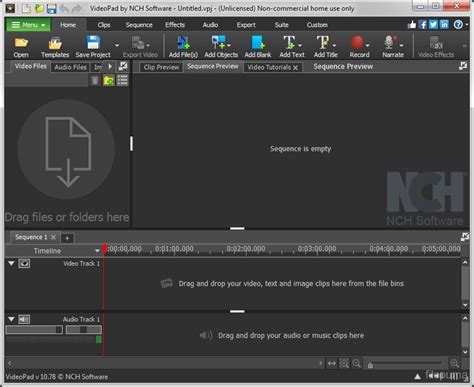This screenshot has width=474, height=387.
Task: Switch to the Clips ribbon tab
Action: (x=104, y=25)
